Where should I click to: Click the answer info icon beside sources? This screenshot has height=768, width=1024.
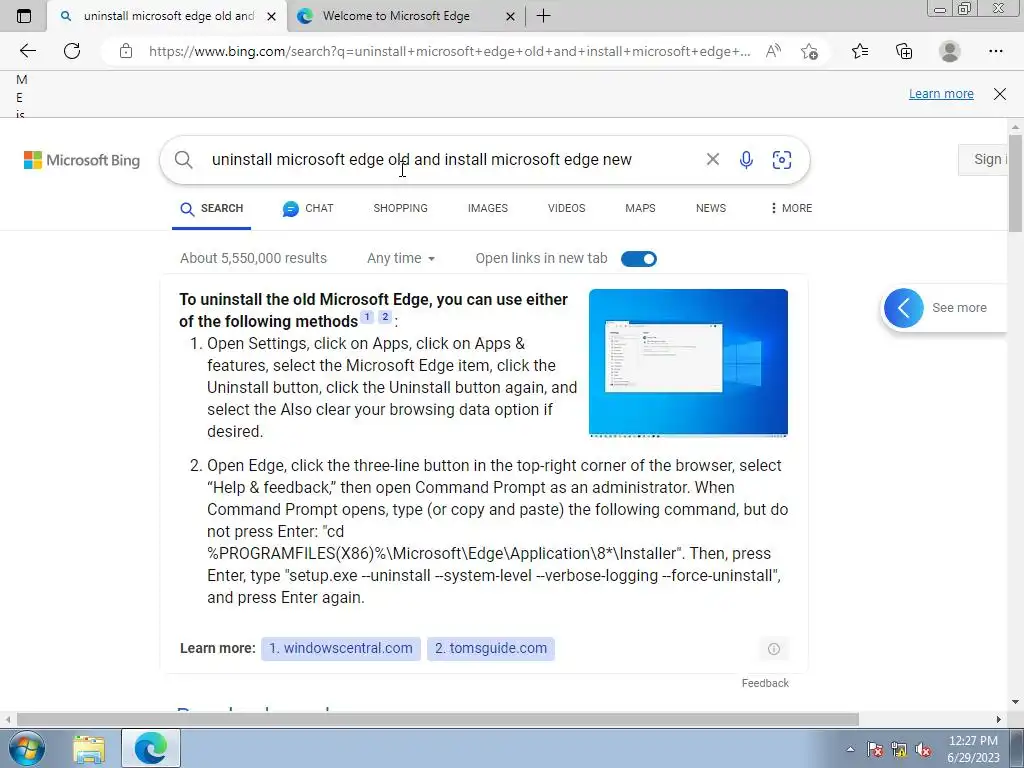(774, 648)
